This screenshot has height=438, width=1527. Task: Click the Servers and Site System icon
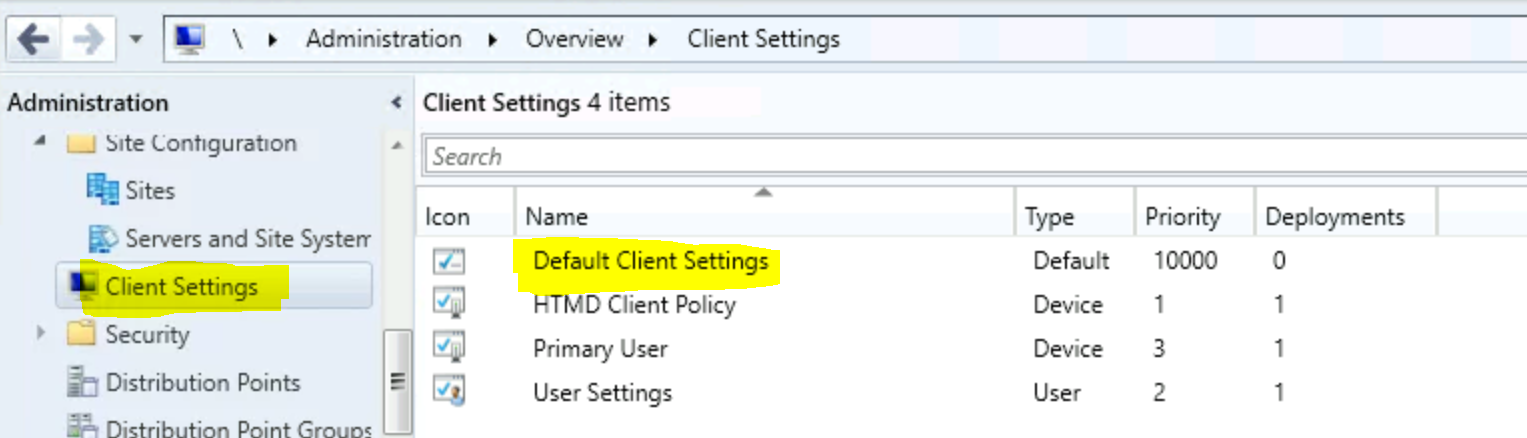103,238
